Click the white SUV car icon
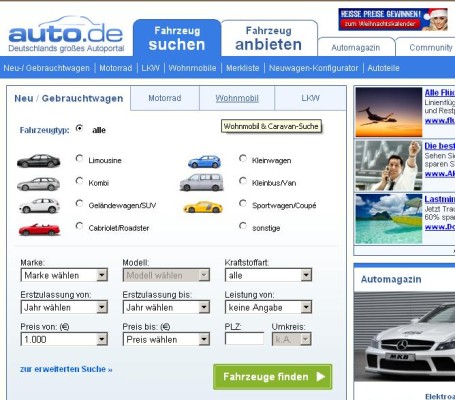Screen dimensions: 455x400 point(39,206)
